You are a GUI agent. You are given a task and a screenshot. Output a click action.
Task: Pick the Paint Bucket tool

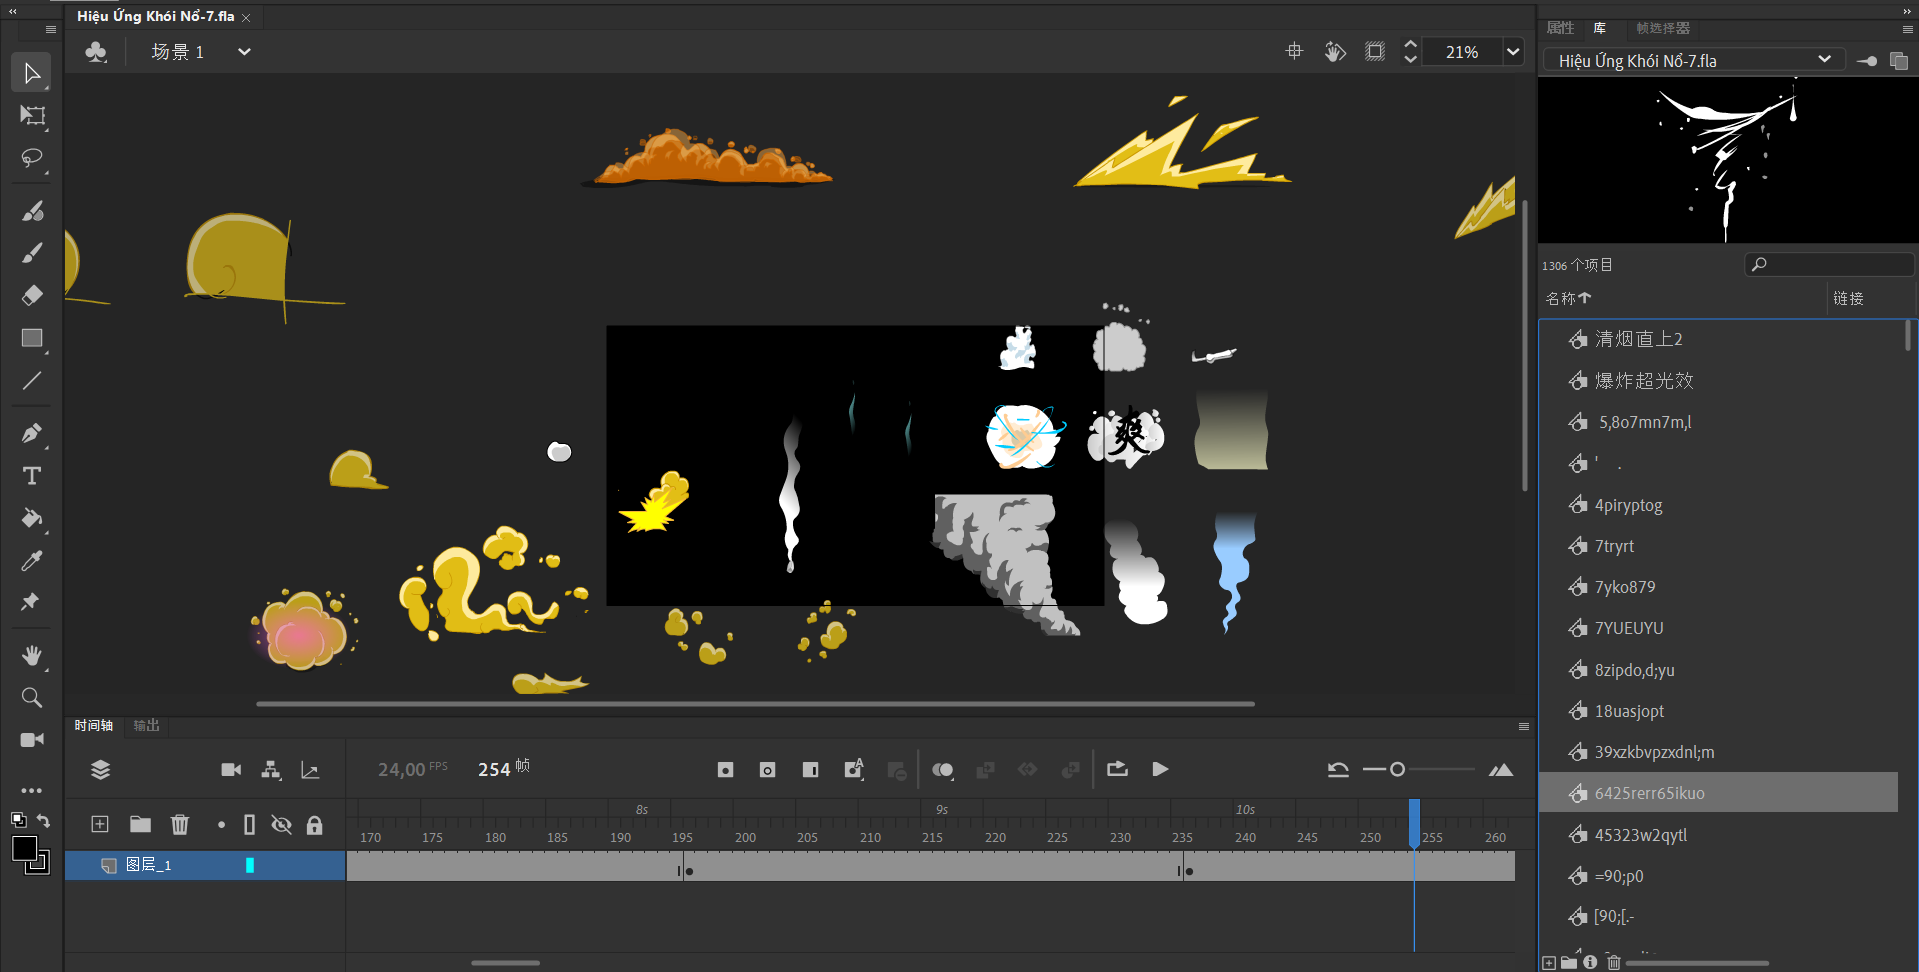tap(32, 518)
